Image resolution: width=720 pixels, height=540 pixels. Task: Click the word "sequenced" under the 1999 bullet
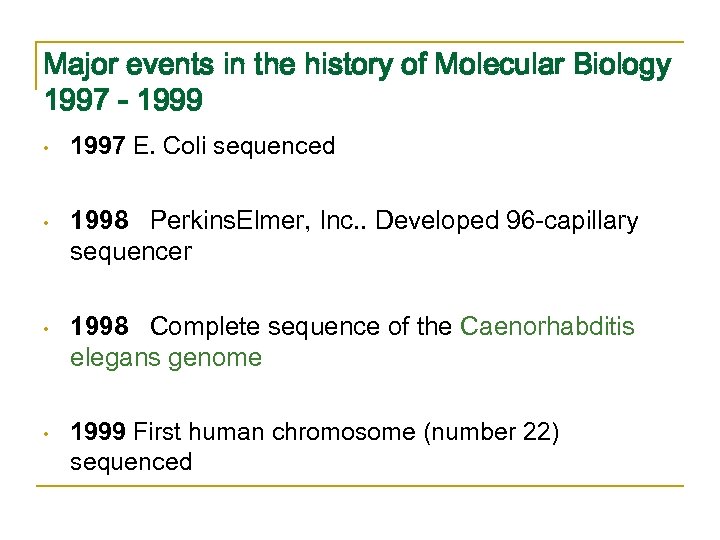click(130, 462)
